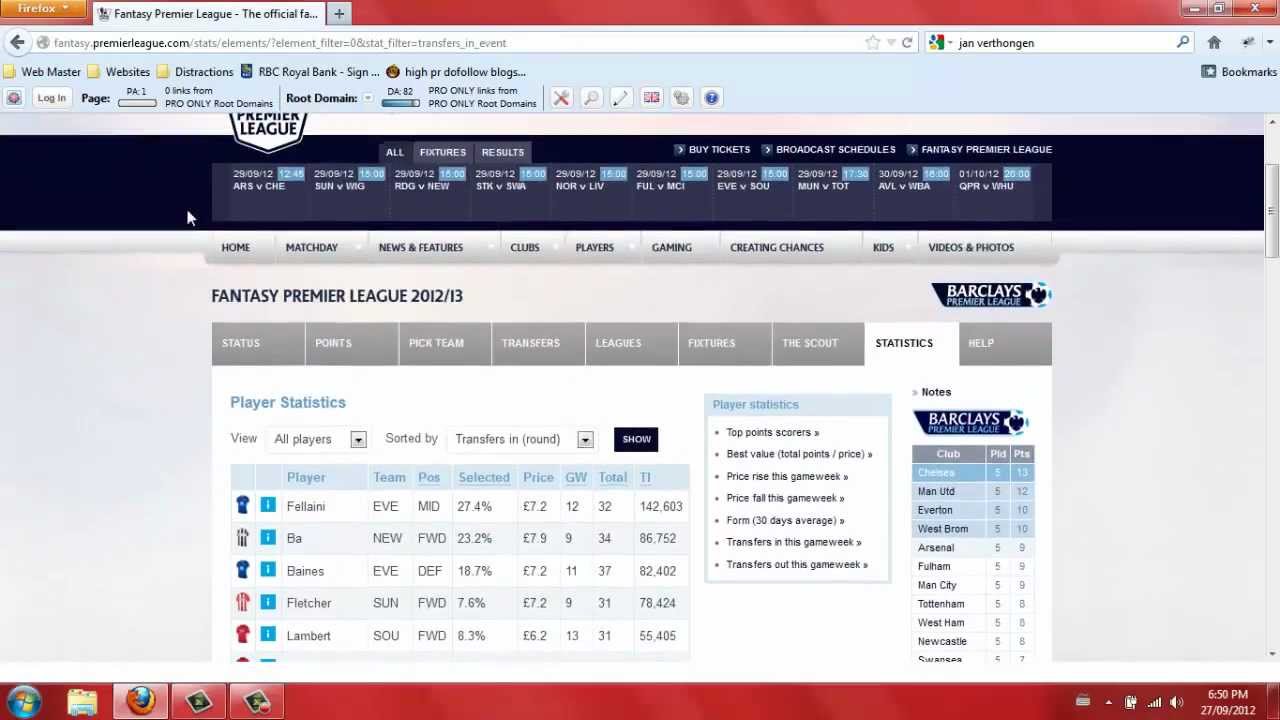1280x720 pixels.
Task: Open Transfers out this gameweek link
Action: coord(796,564)
